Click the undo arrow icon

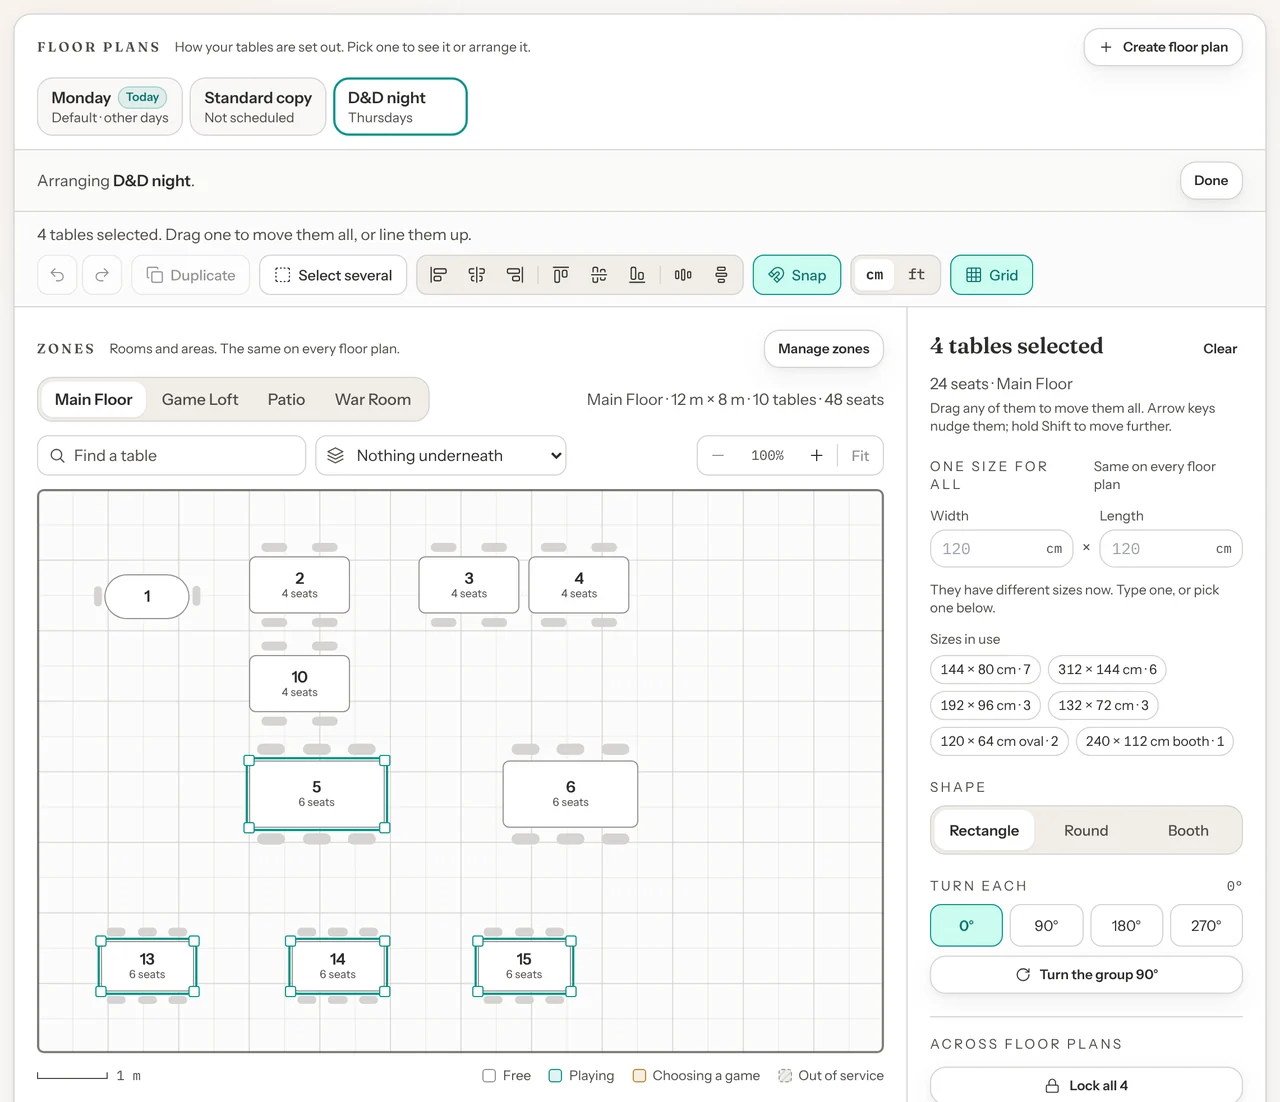point(57,275)
